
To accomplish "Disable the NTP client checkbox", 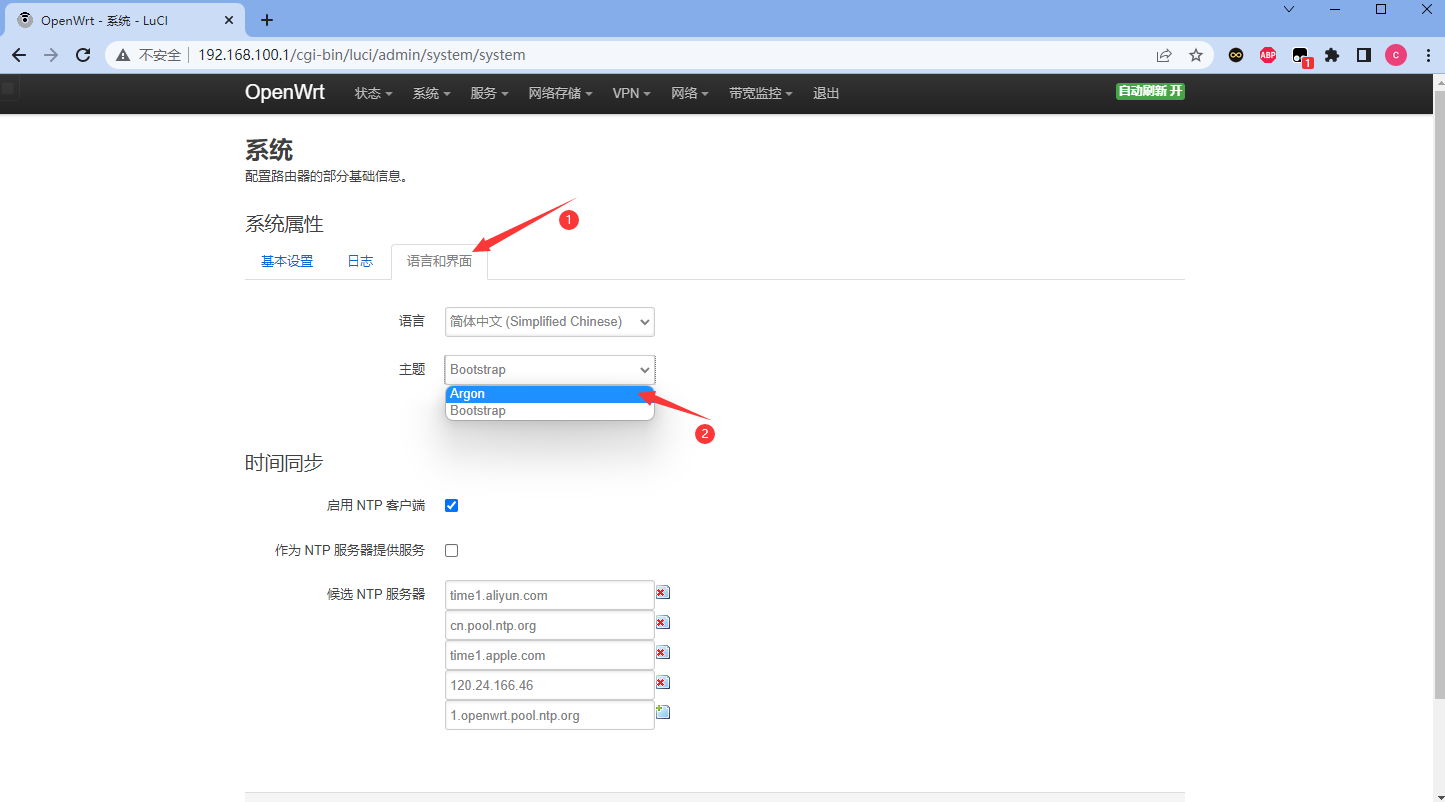I will coord(451,505).
